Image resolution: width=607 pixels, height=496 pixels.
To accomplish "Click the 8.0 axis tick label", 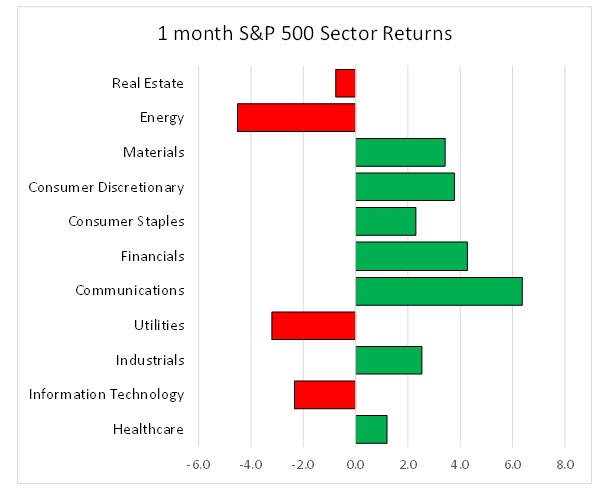I will [x=564, y=465].
